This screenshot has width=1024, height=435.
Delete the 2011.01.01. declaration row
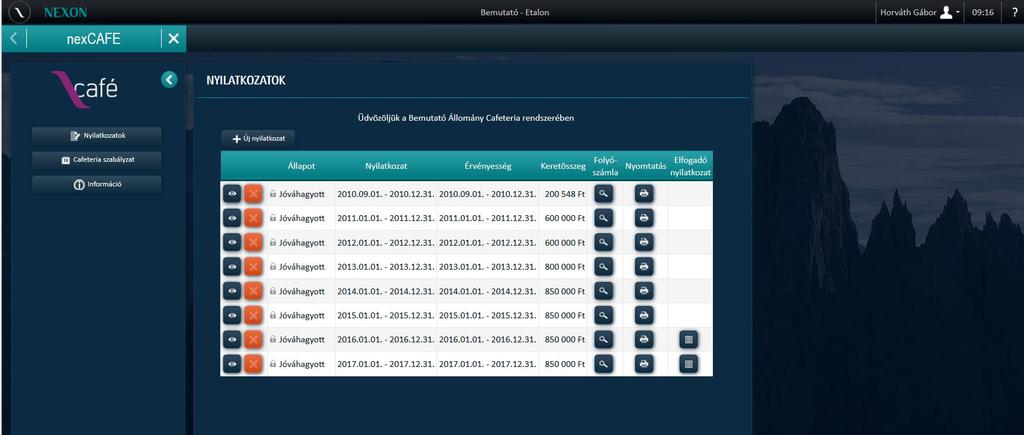[x=253, y=218]
